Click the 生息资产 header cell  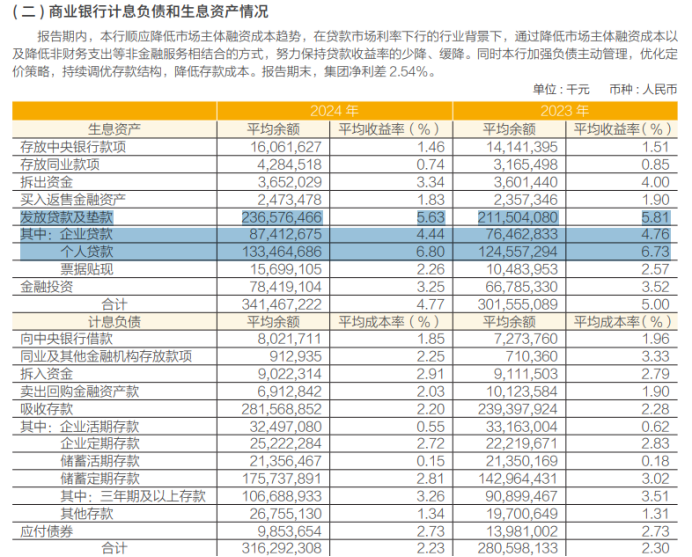[114, 129]
